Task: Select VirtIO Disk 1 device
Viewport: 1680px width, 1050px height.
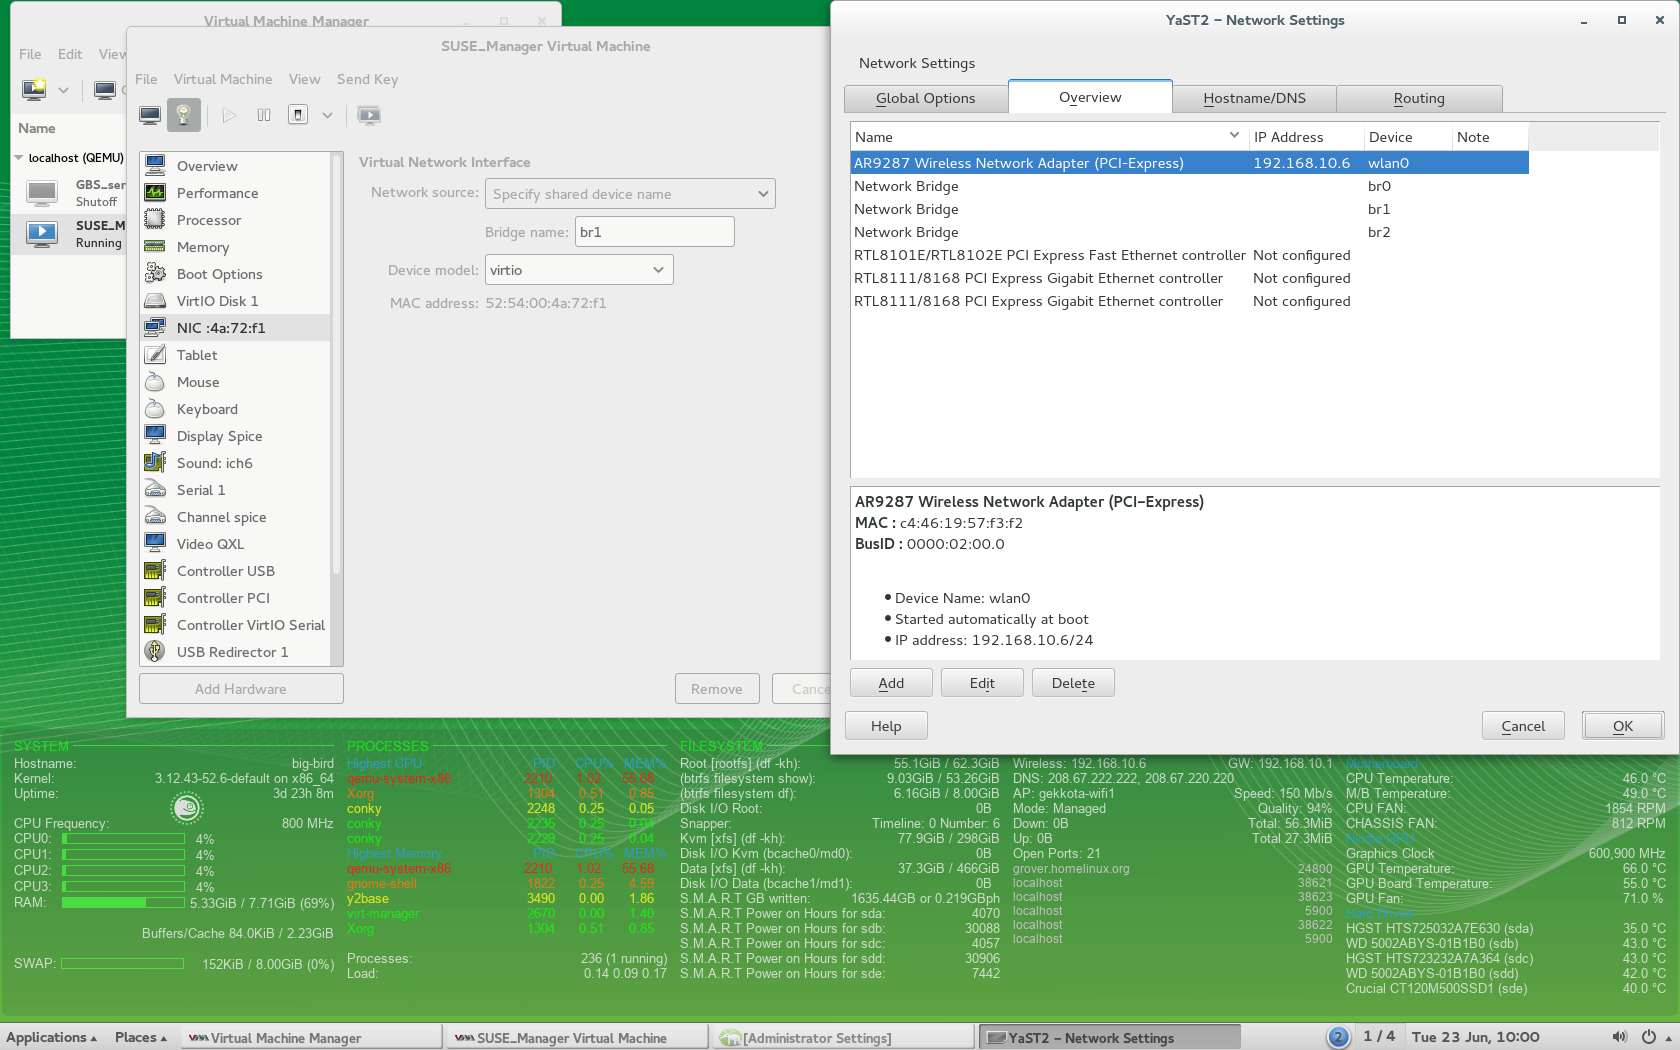Action: (235, 301)
